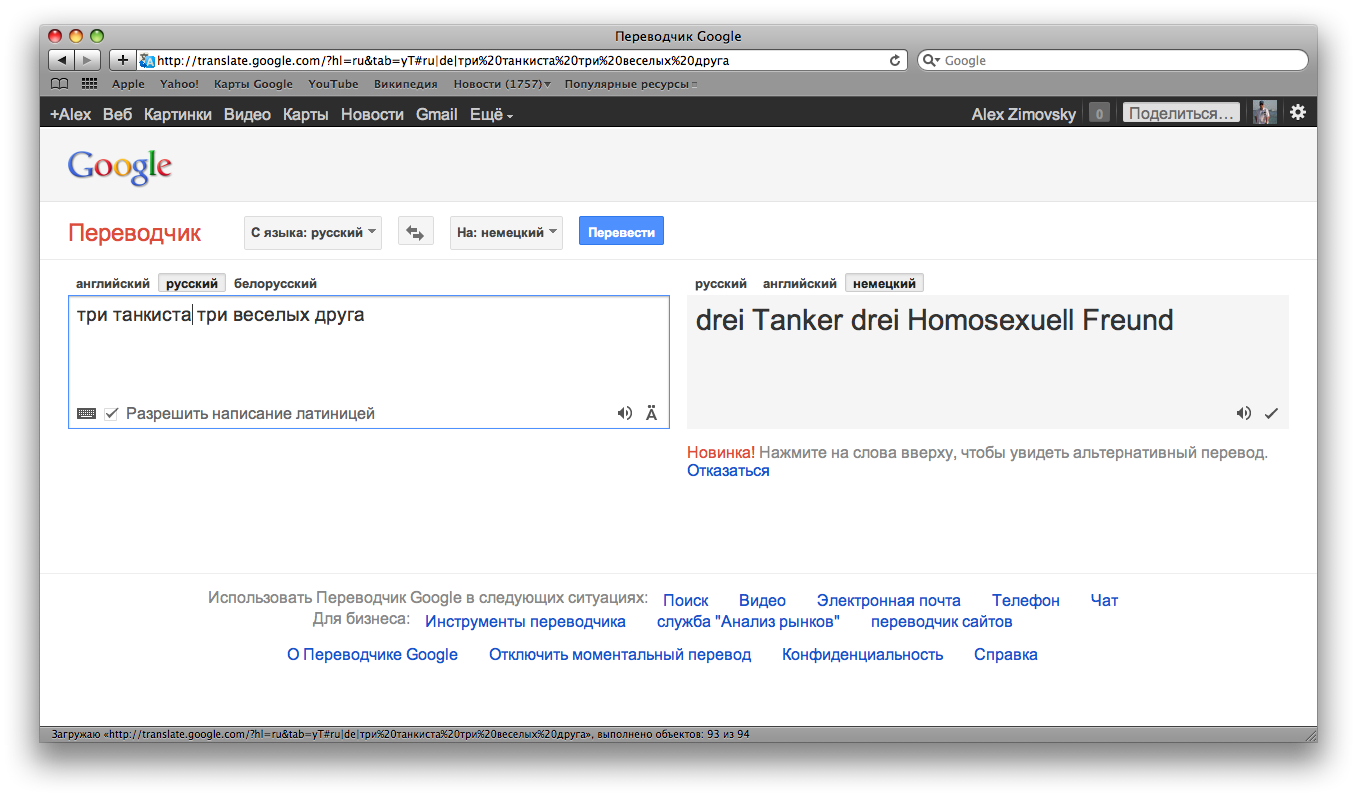Open Инструменты переводчика link

[x=525, y=621]
